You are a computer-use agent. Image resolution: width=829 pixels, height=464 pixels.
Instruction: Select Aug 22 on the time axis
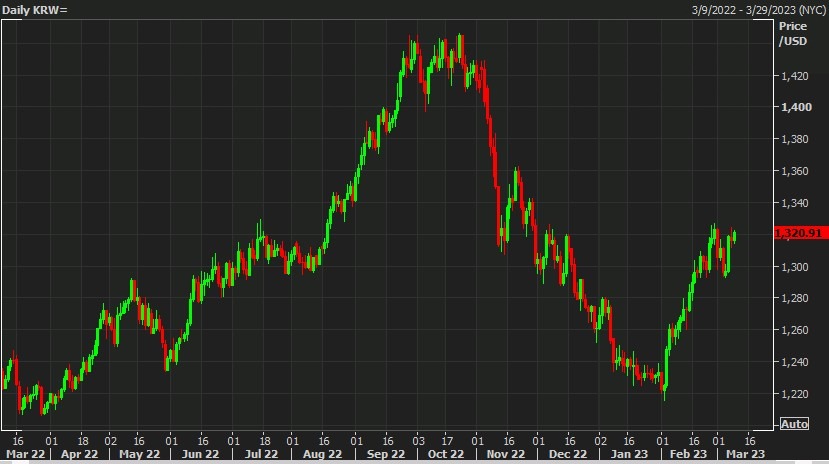(x=322, y=454)
